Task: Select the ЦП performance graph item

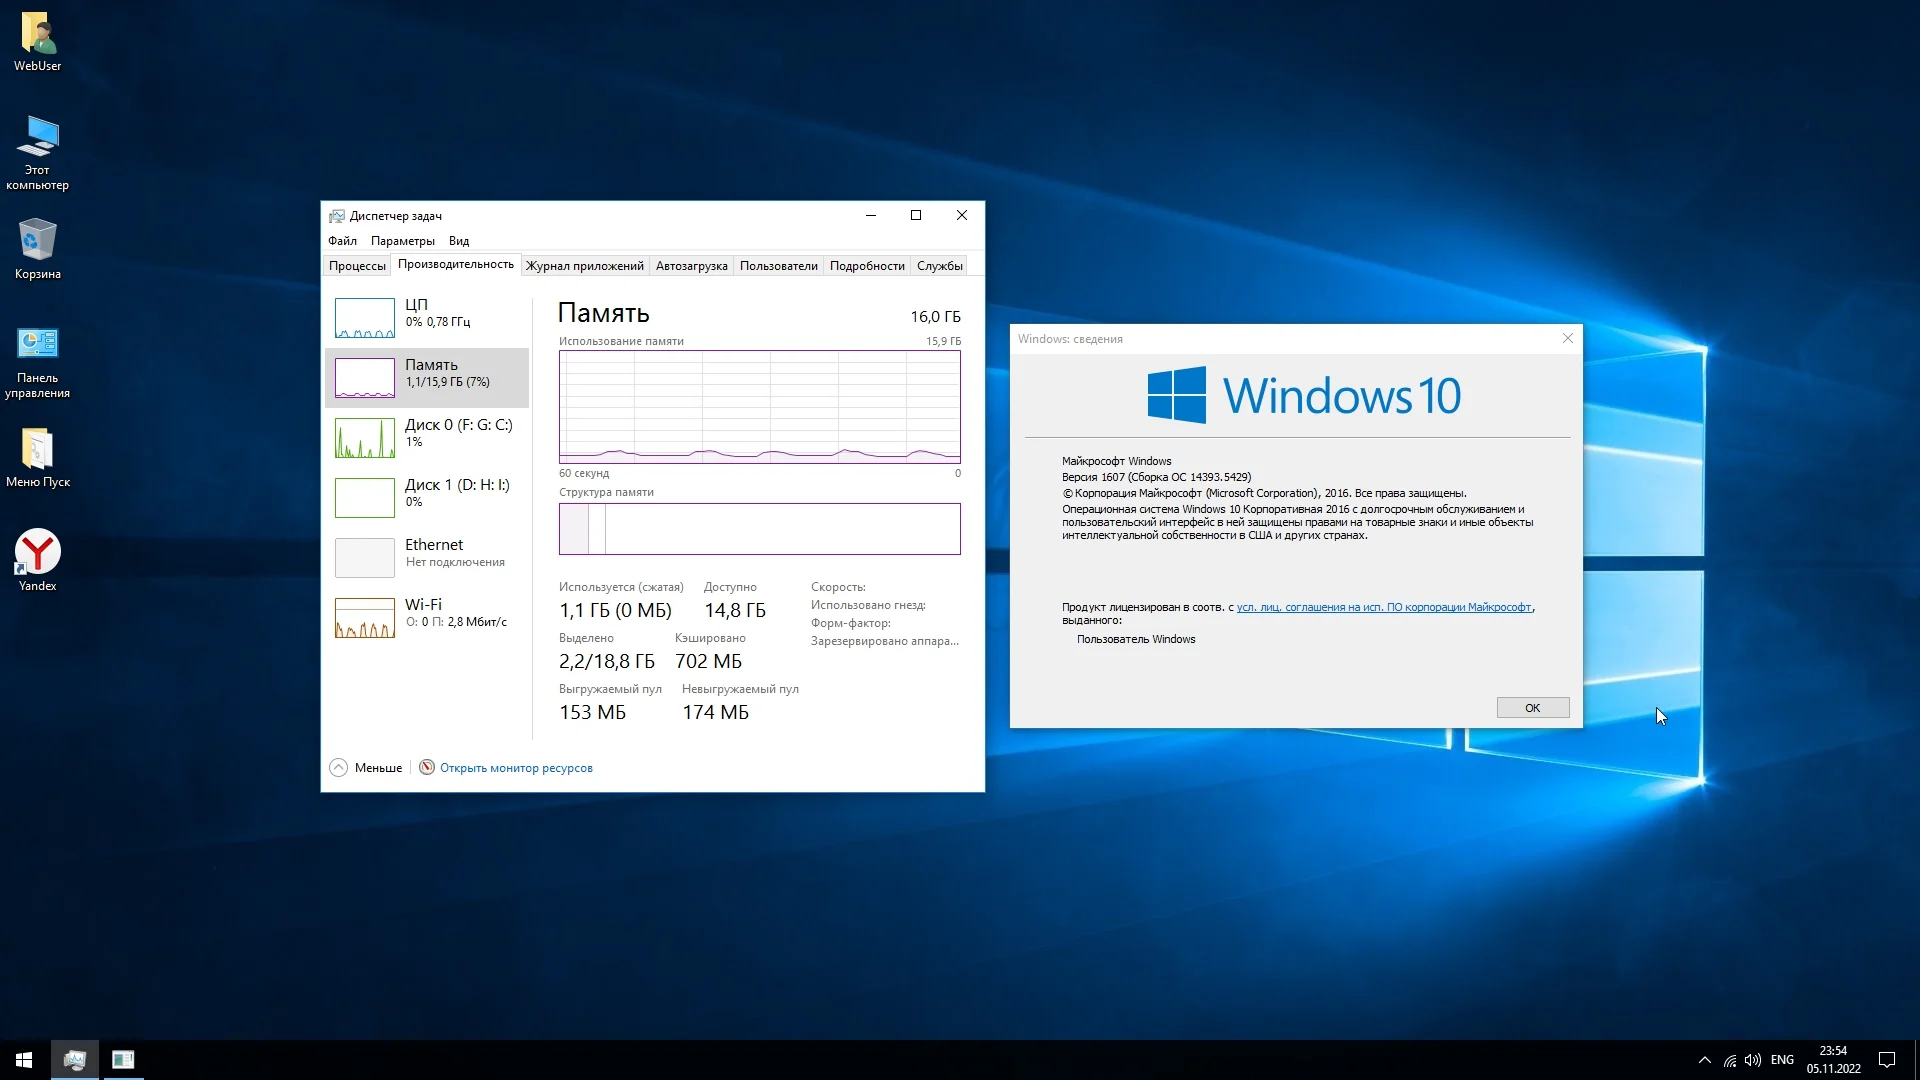Action: (427, 318)
